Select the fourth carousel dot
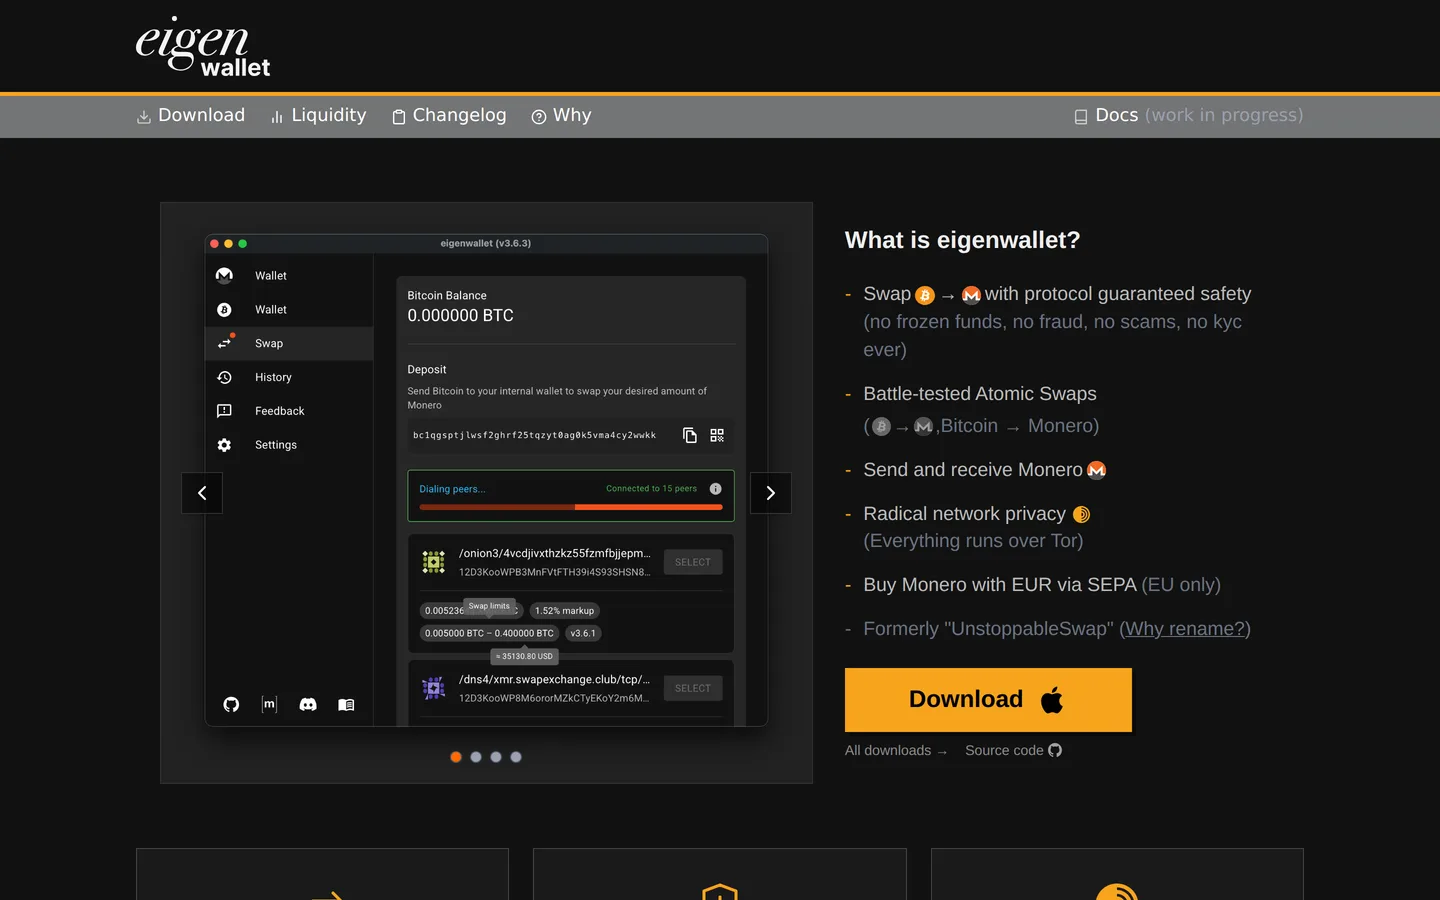This screenshot has height=900, width=1440. tap(516, 757)
